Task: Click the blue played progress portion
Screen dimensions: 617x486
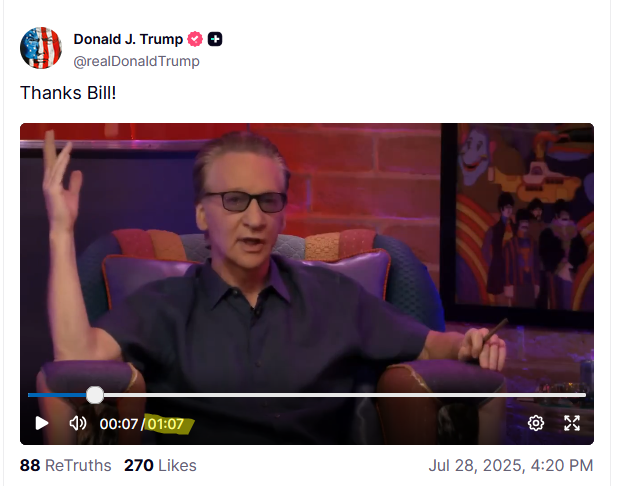Action: click(x=57, y=395)
